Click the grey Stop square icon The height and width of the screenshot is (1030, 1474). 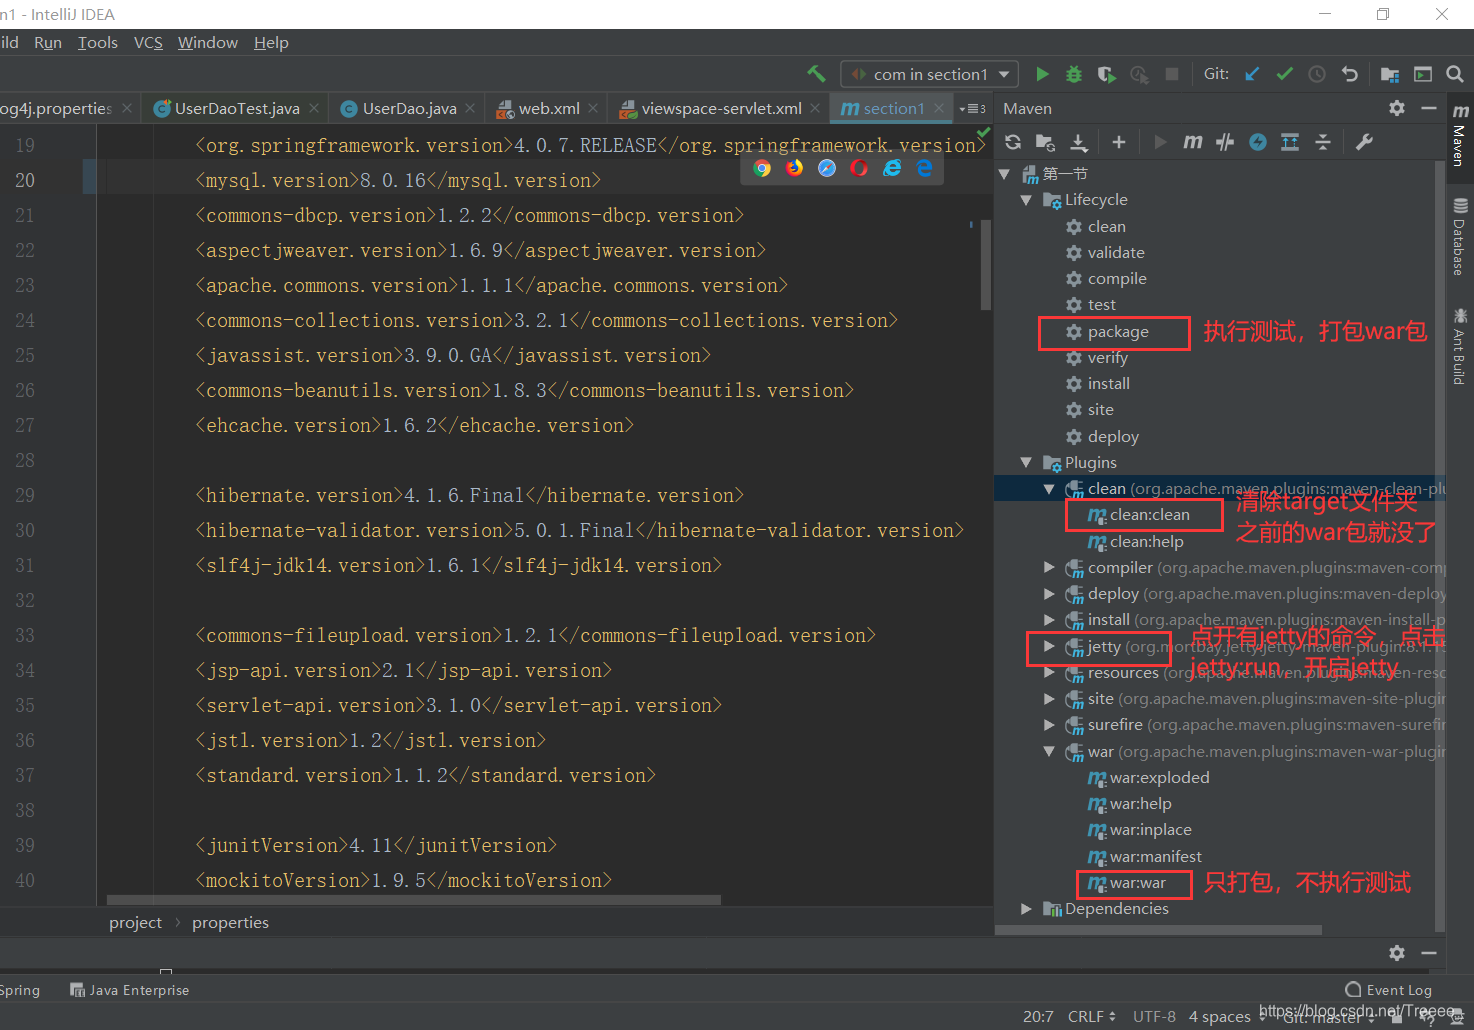coord(1172,74)
